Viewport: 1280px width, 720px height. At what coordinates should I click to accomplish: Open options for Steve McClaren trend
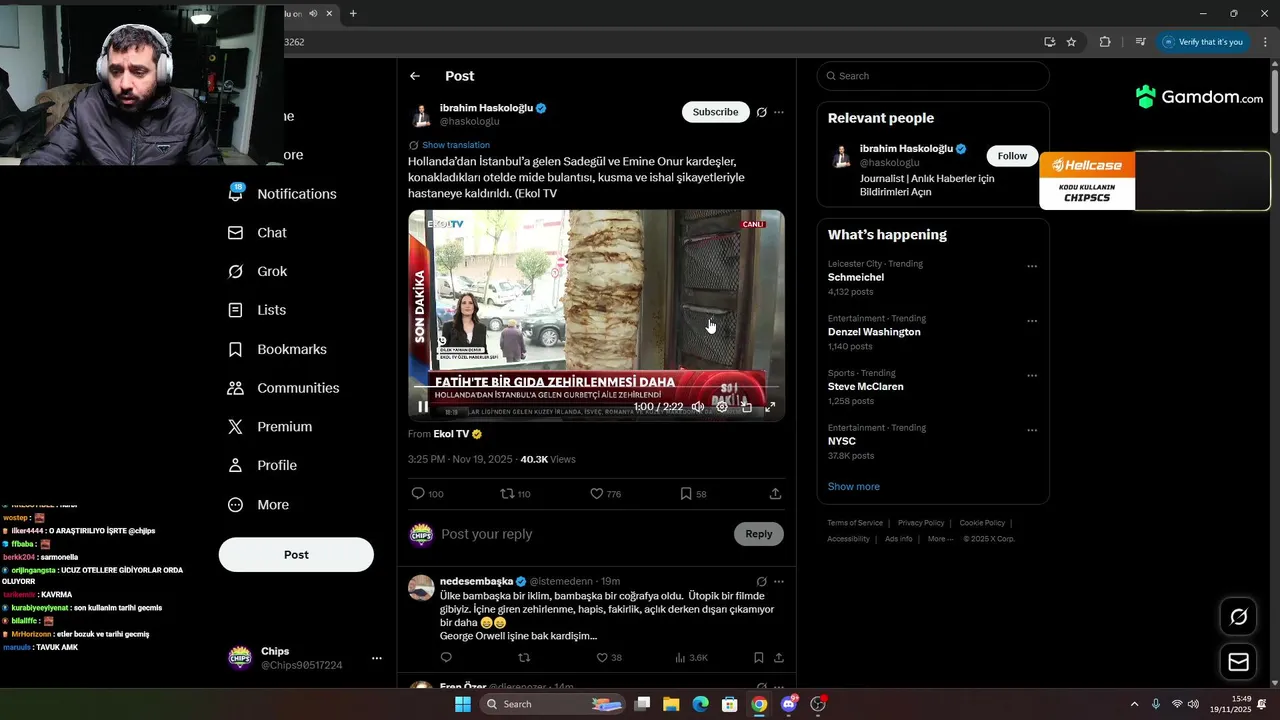(x=1032, y=376)
